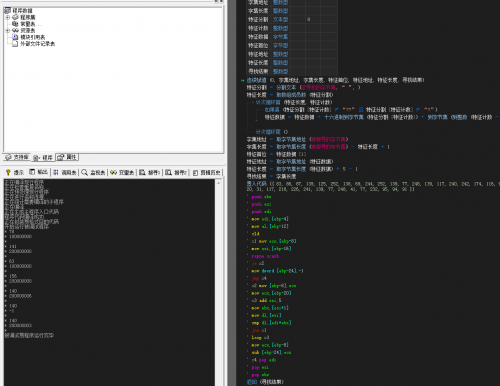Click the push ebx assembly line
This screenshot has height=386, width=500.
[261, 197]
